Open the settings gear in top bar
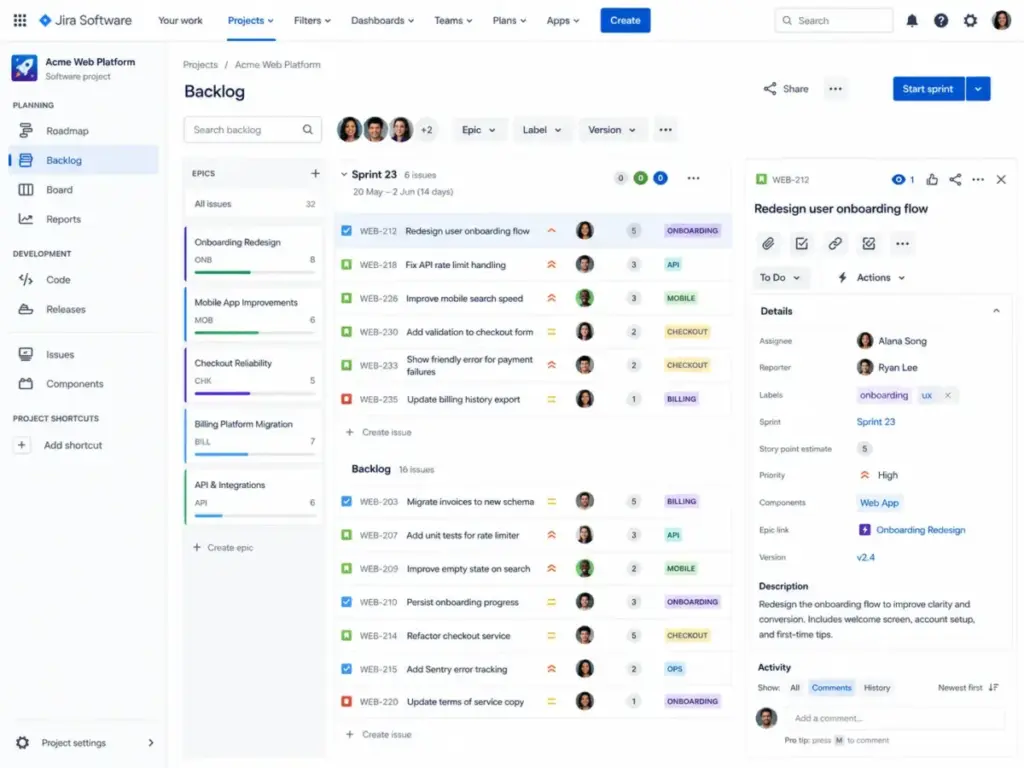 click(x=970, y=20)
